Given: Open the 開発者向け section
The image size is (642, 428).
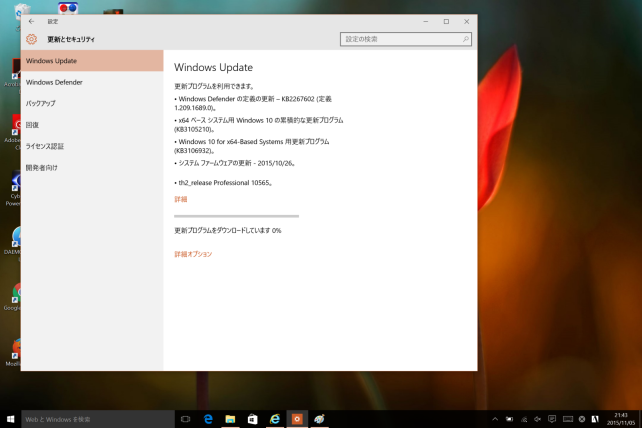Looking at the screenshot, I should pos(92,168).
